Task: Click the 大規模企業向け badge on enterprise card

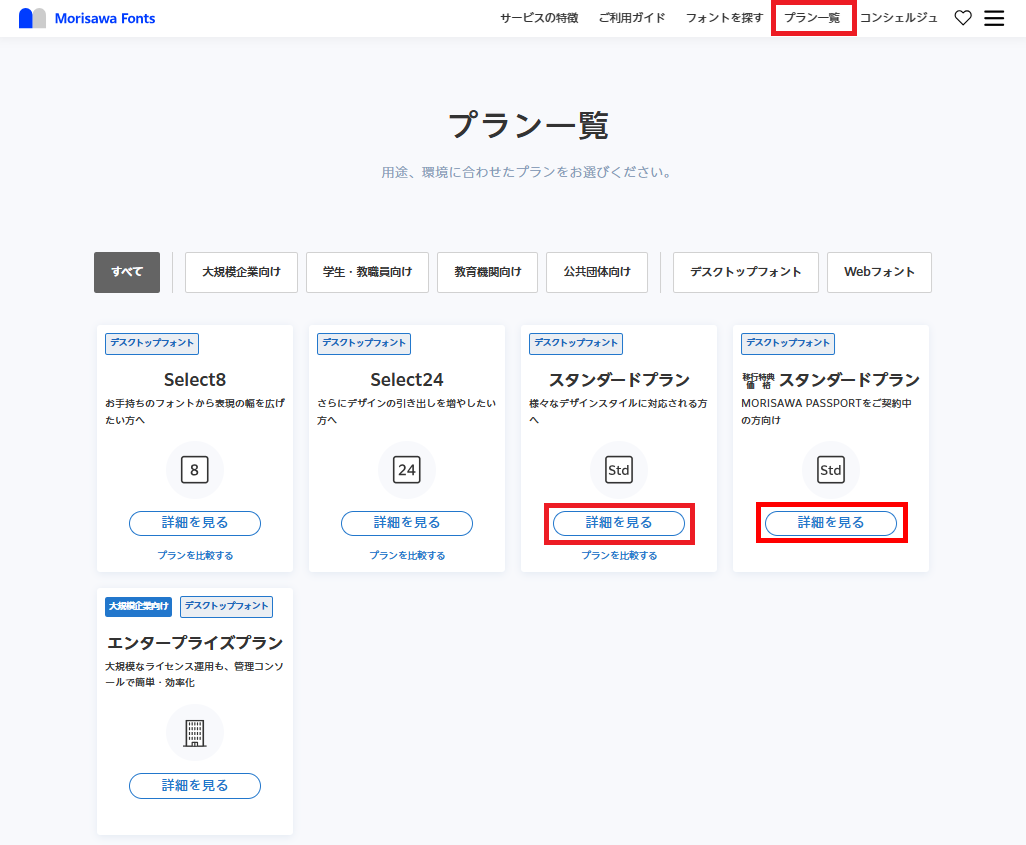Action: click(x=138, y=607)
